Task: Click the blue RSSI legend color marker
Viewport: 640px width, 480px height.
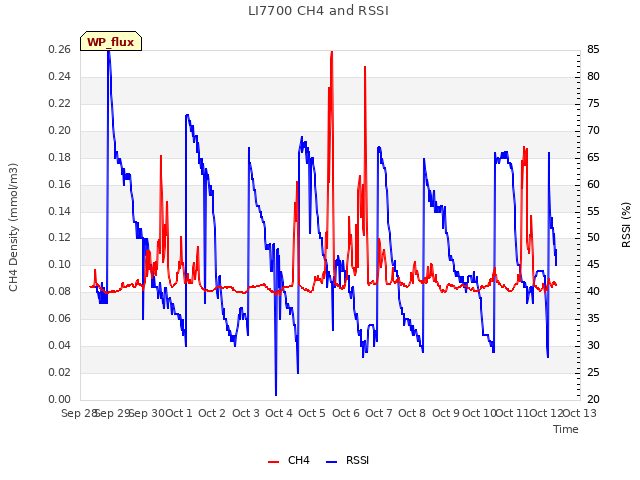Action: [x=331, y=462]
